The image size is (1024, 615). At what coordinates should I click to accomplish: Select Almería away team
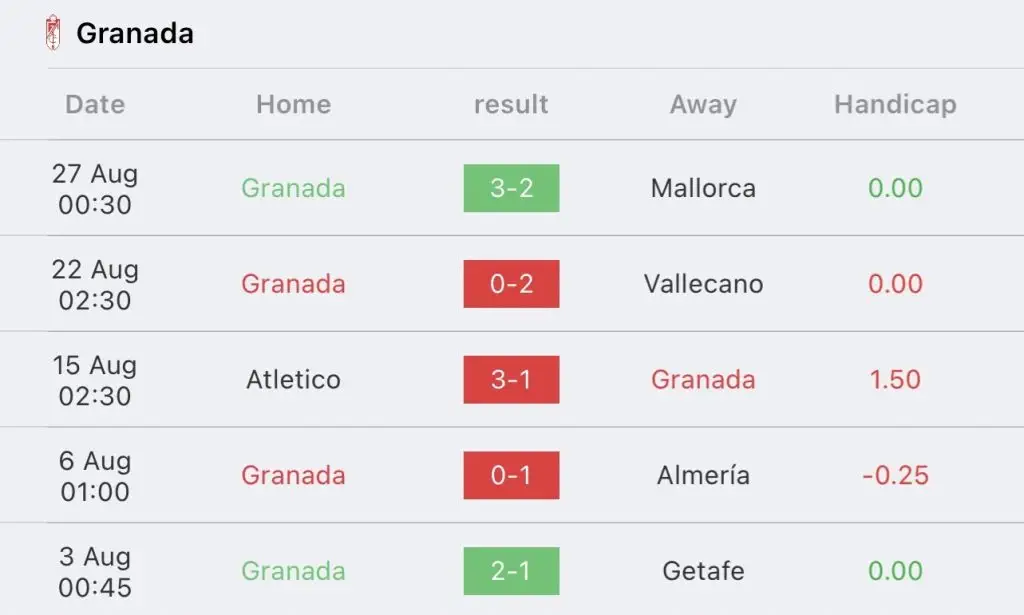[x=703, y=475]
